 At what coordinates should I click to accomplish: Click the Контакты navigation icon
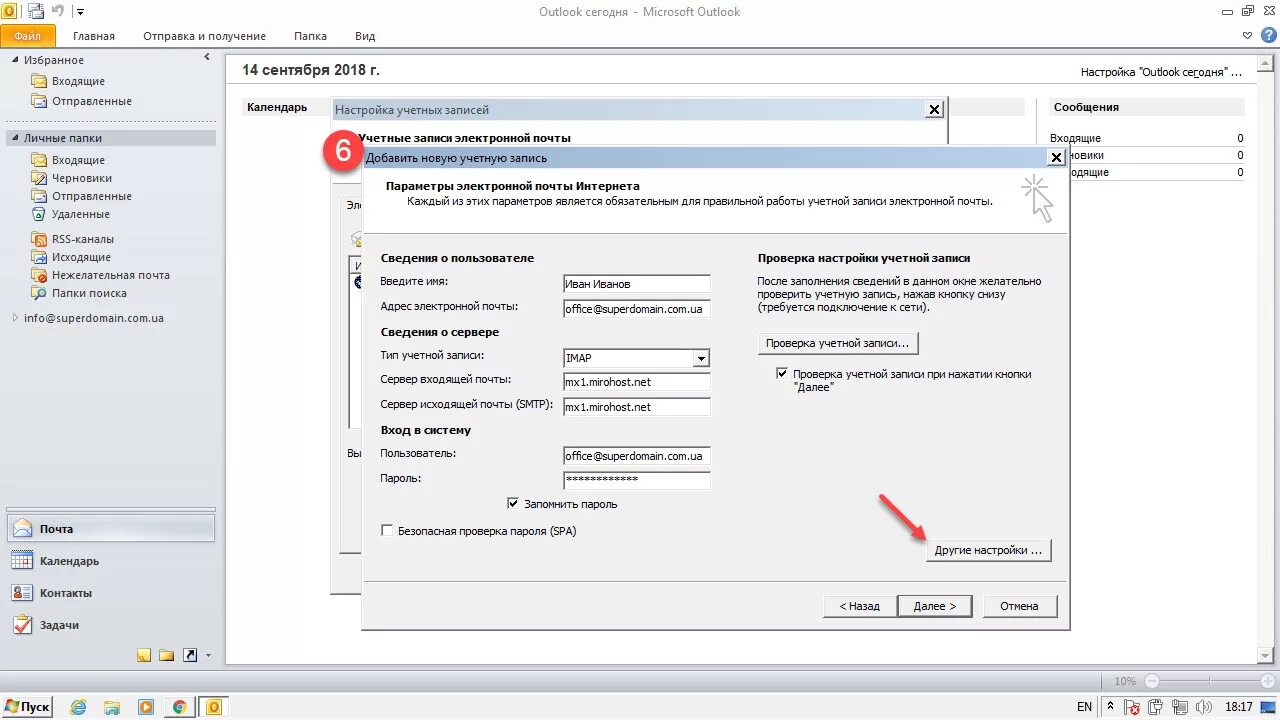(22, 593)
